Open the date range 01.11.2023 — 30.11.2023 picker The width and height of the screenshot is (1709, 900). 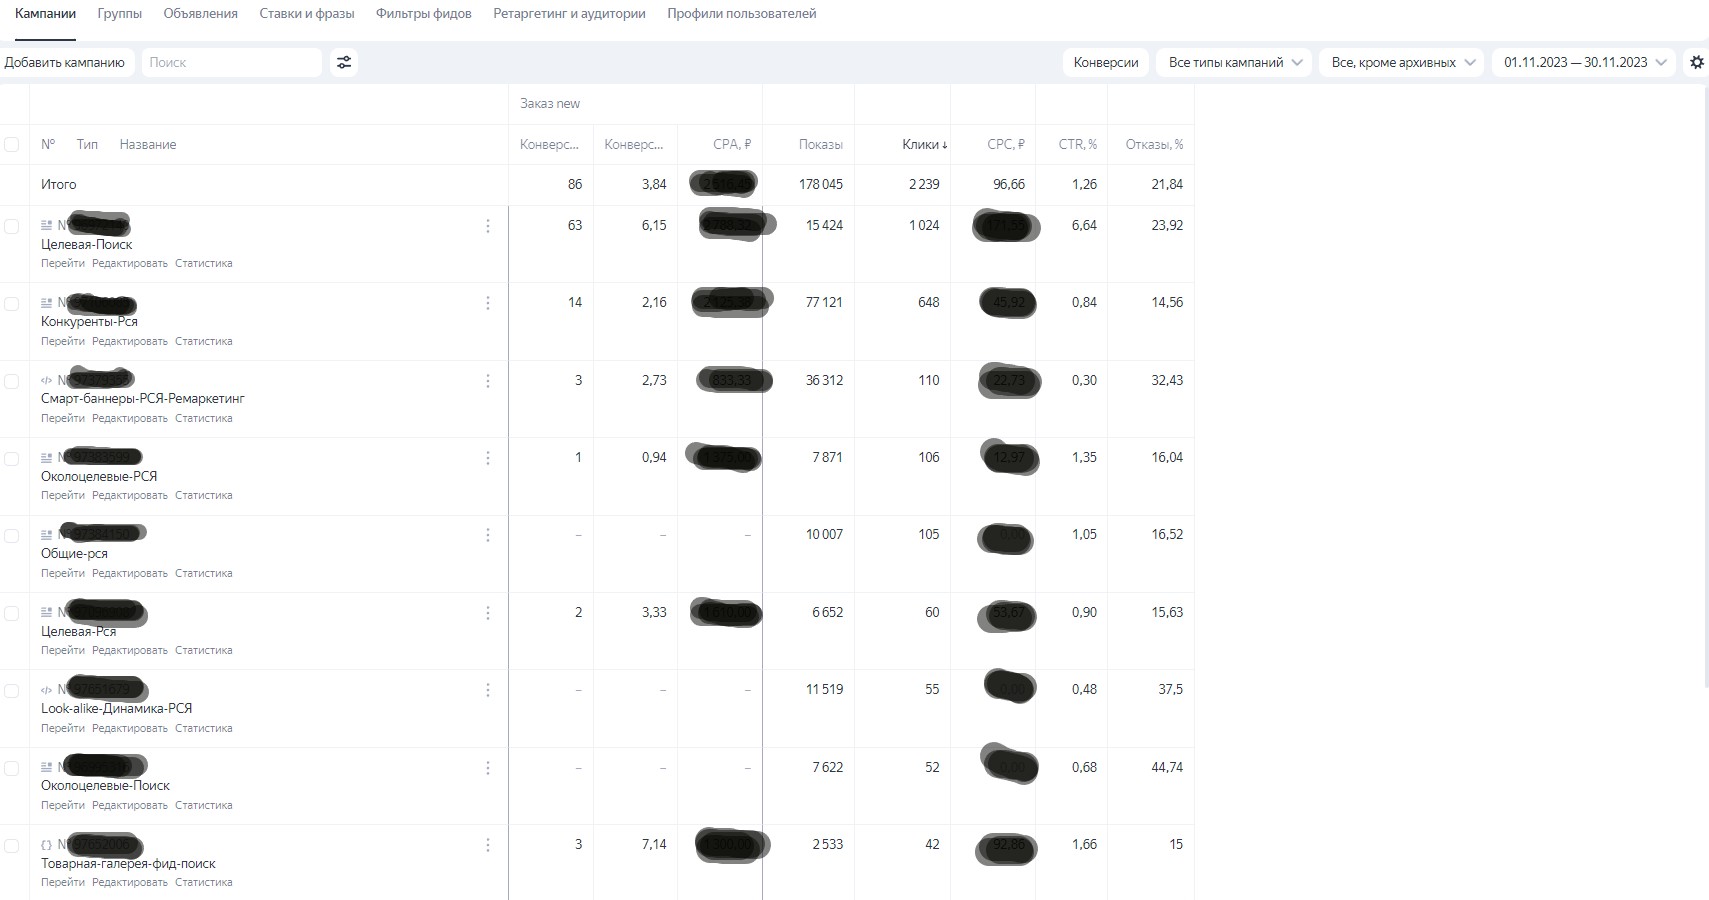click(x=1584, y=62)
